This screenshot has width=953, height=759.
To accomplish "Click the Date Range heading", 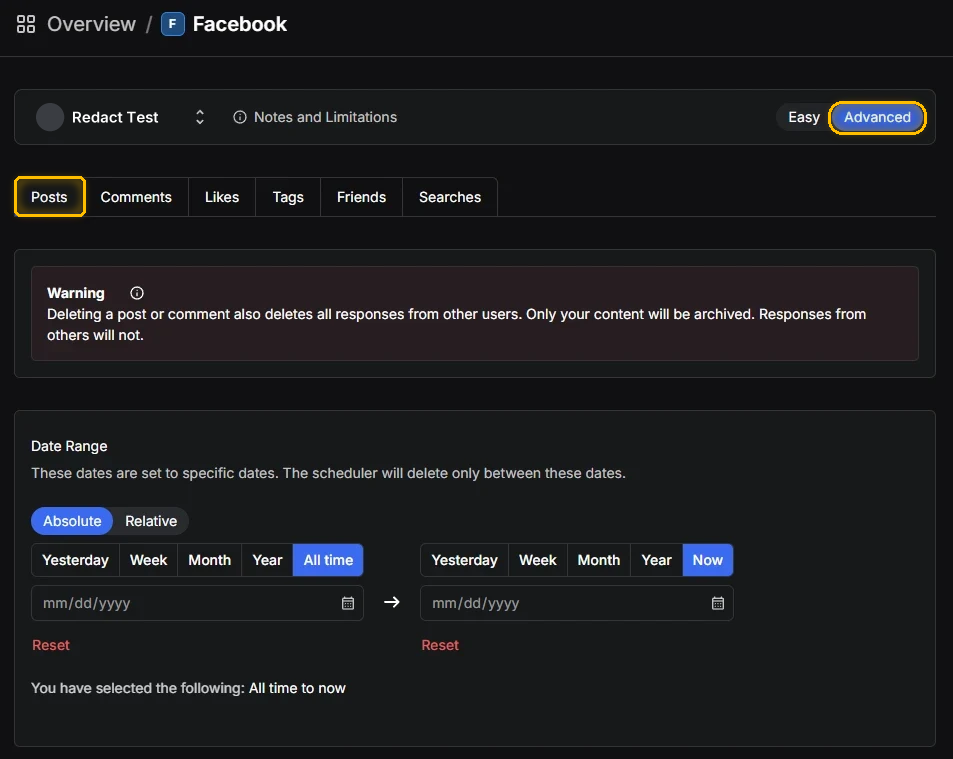I will click(69, 446).
